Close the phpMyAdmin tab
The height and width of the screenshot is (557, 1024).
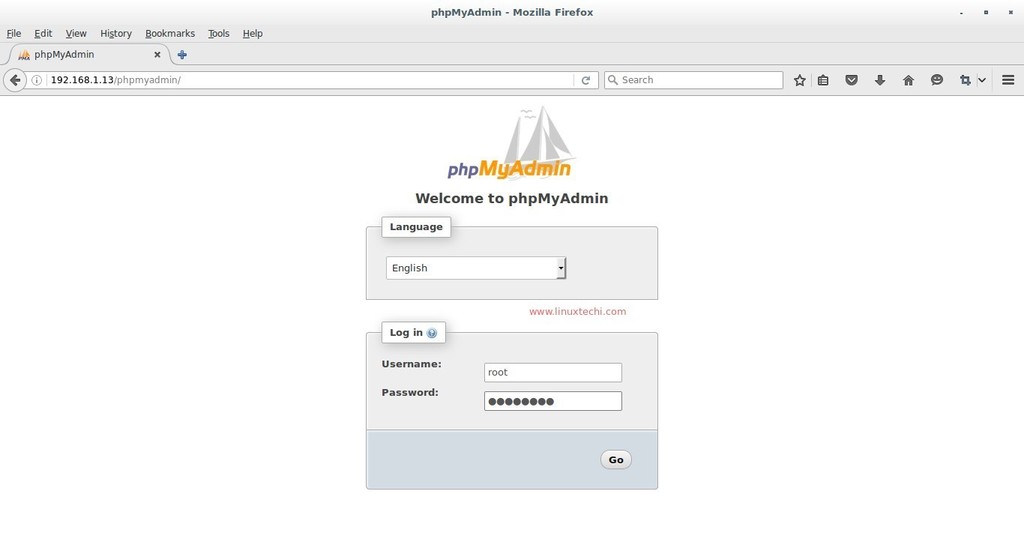[x=157, y=55]
